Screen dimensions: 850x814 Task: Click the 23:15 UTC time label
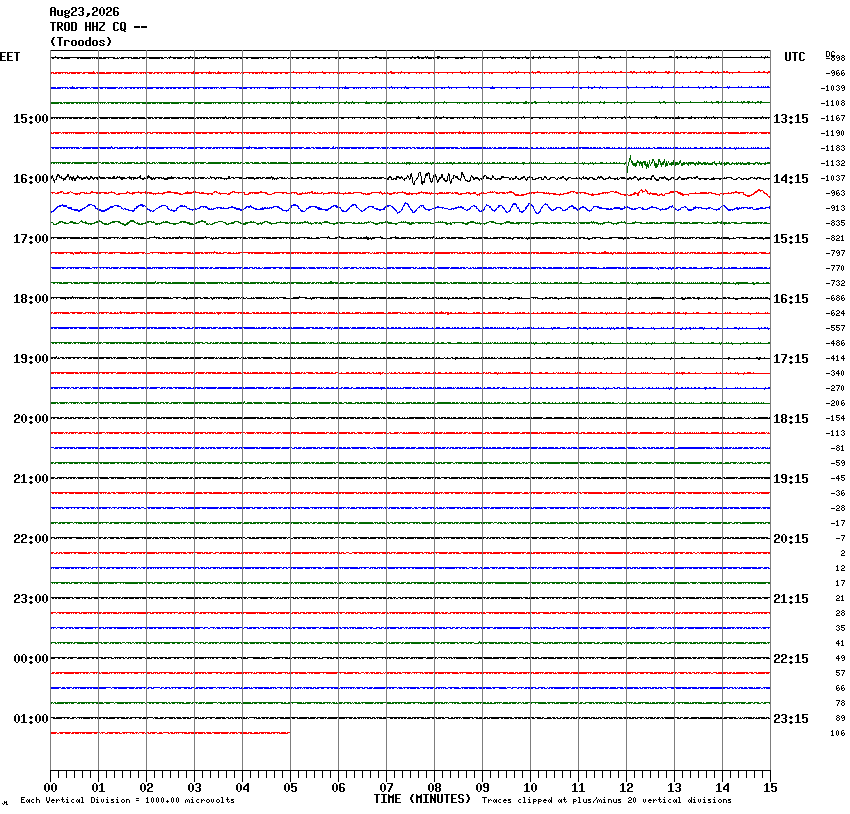tap(790, 719)
